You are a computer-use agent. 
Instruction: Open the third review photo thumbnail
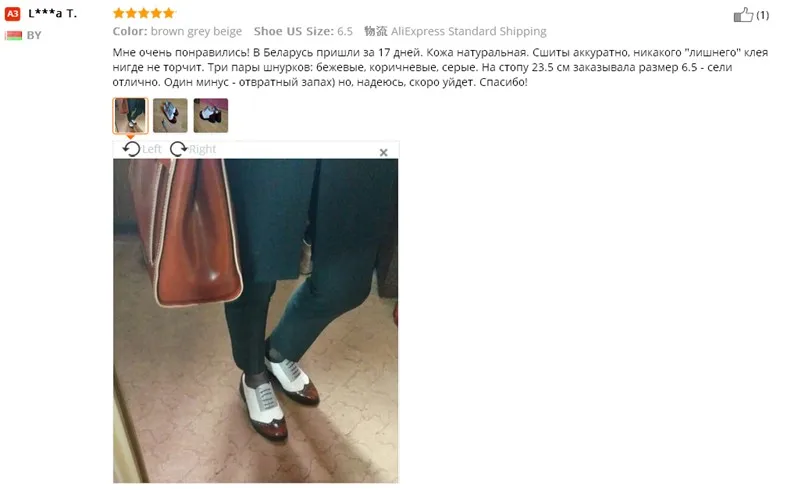tap(211, 115)
